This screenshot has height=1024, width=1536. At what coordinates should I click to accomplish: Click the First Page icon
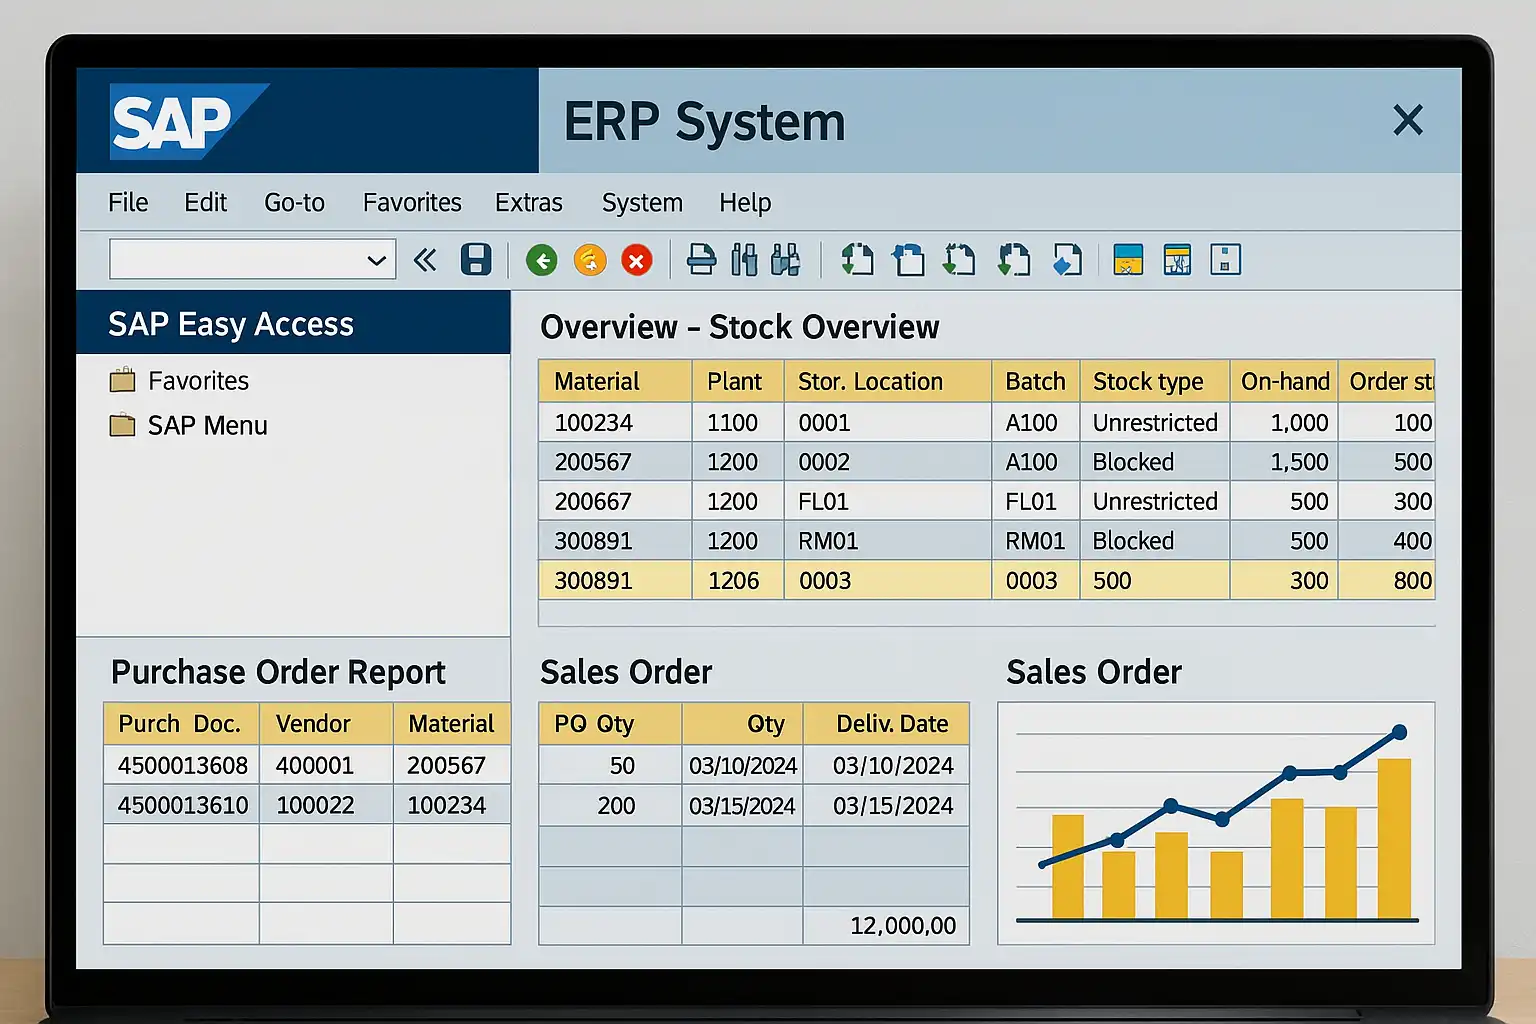click(857, 260)
